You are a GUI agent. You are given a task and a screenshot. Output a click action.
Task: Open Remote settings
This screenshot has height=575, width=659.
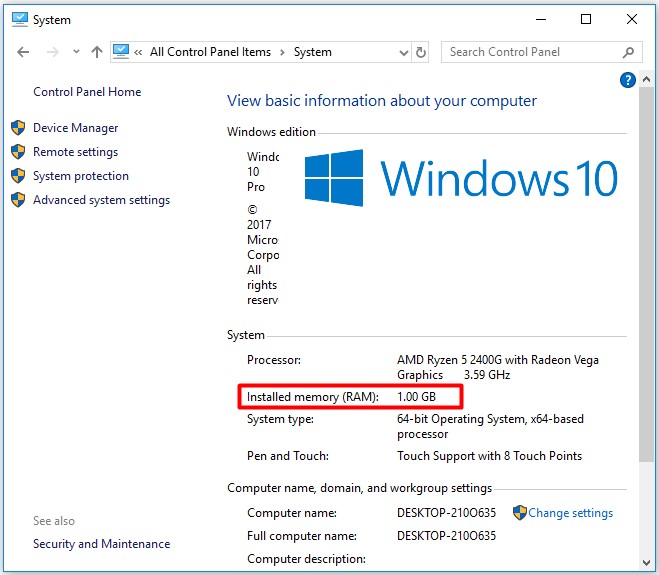(x=76, y=152)
